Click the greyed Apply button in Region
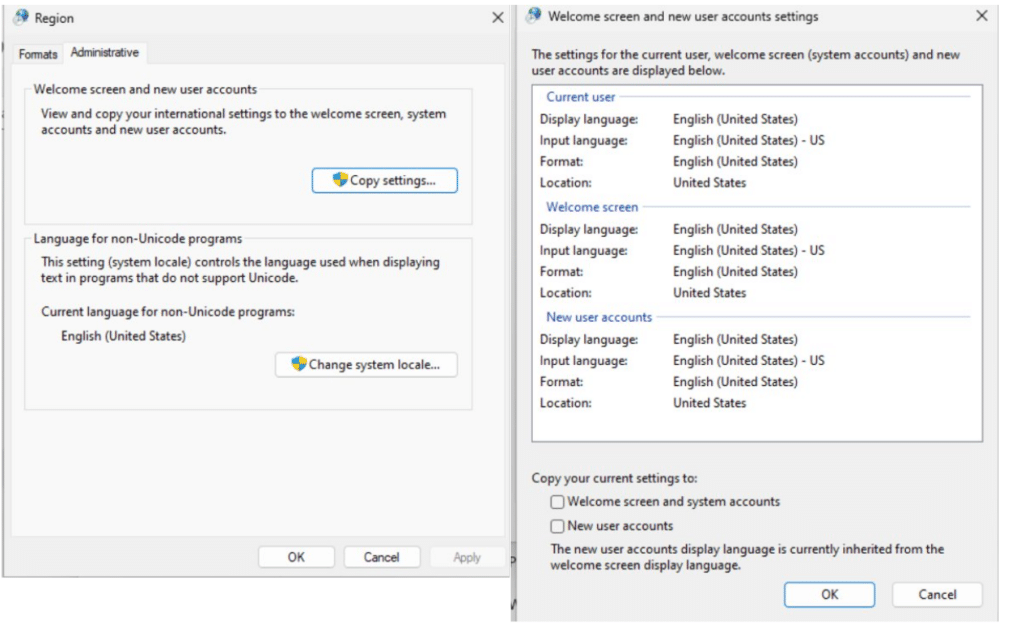 click(467, 557)
